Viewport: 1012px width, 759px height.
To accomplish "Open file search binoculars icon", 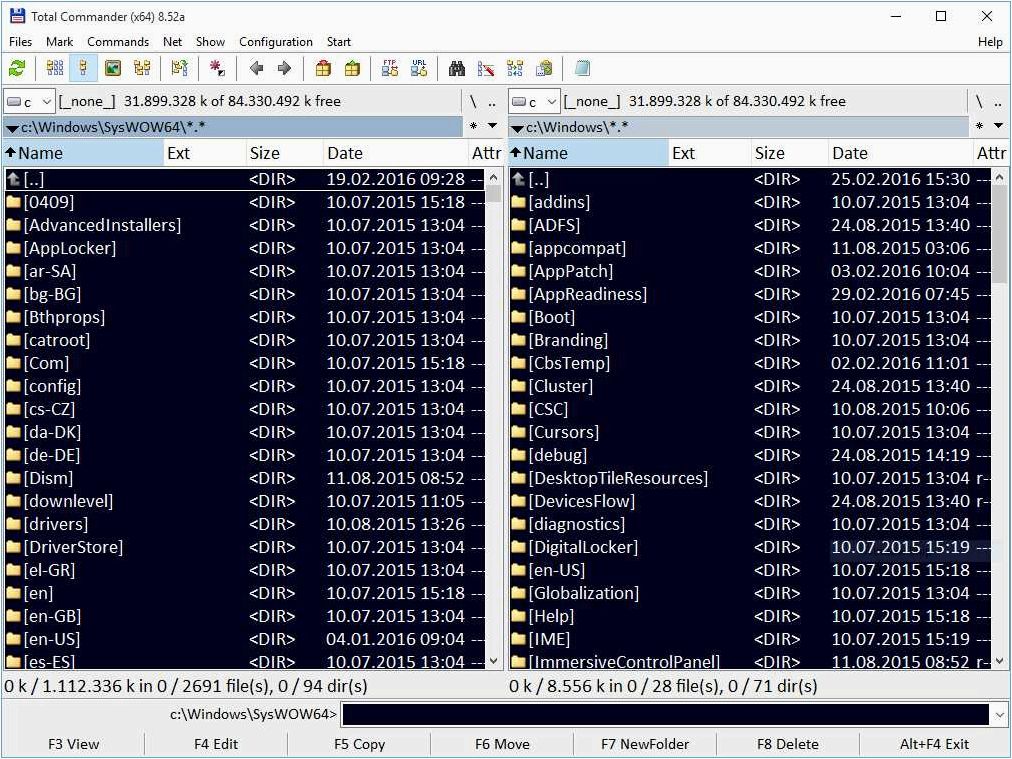I will click(x=457, y=68).
